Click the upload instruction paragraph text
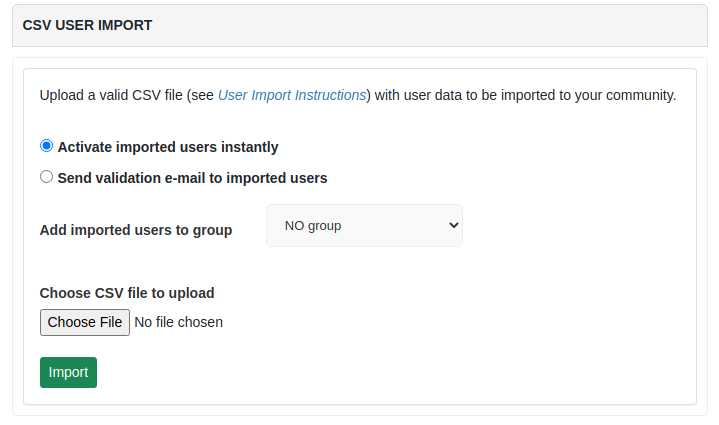Screen dimensions: 719x425 [x=358, y=95]
